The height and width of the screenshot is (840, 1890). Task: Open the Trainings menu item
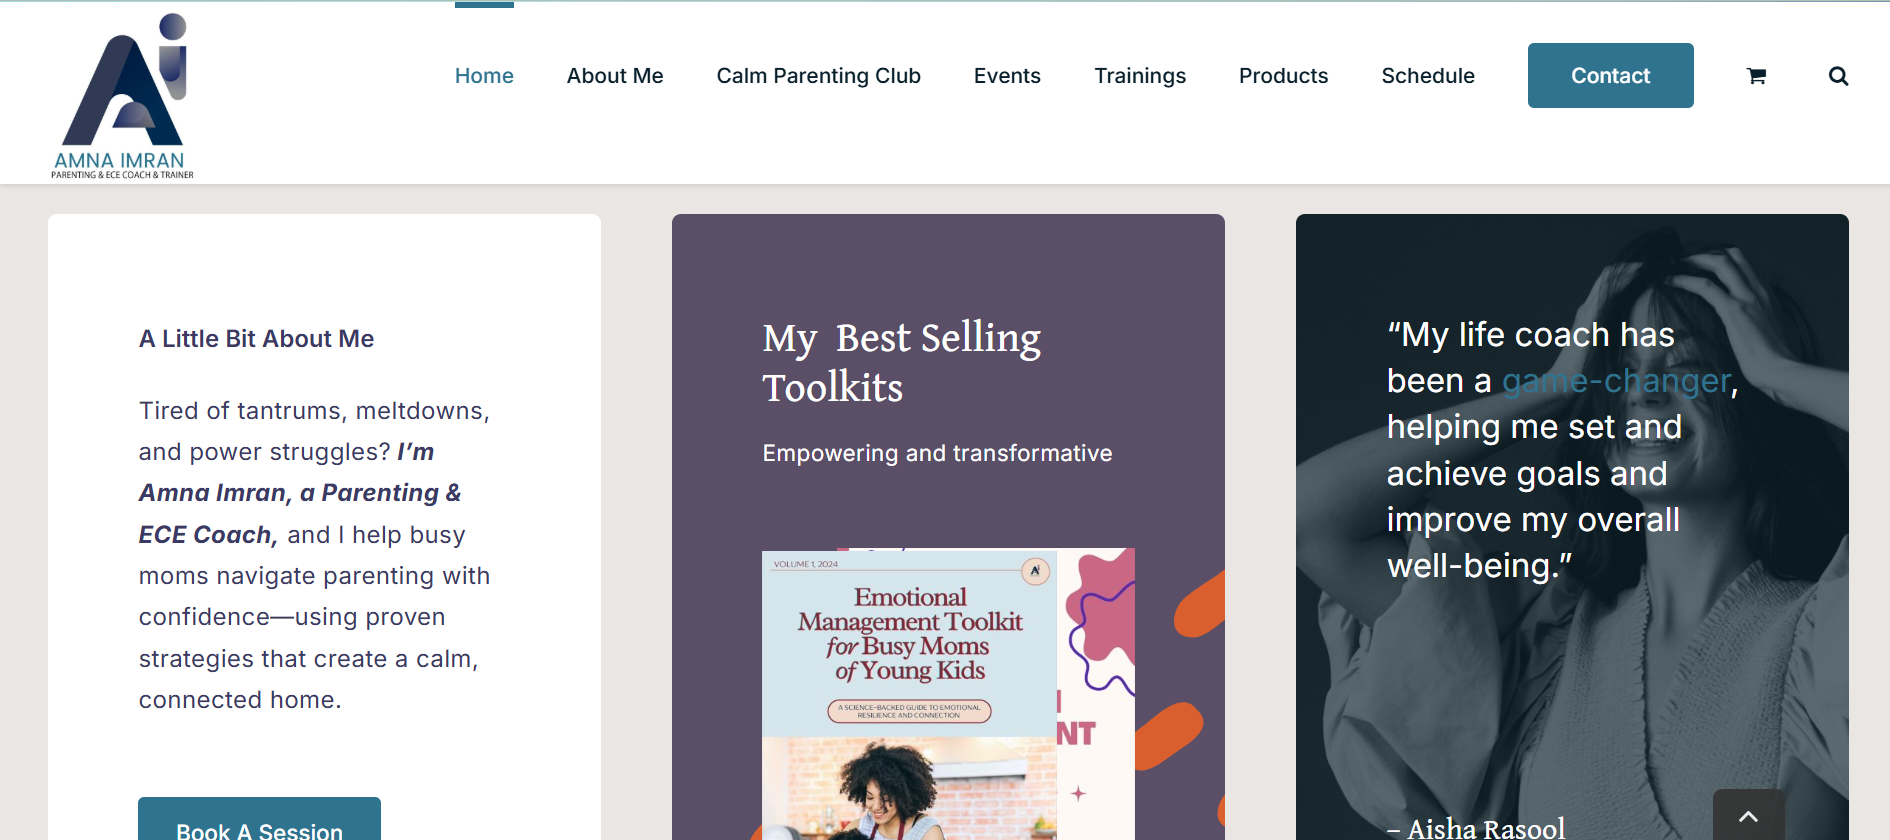1140,76
